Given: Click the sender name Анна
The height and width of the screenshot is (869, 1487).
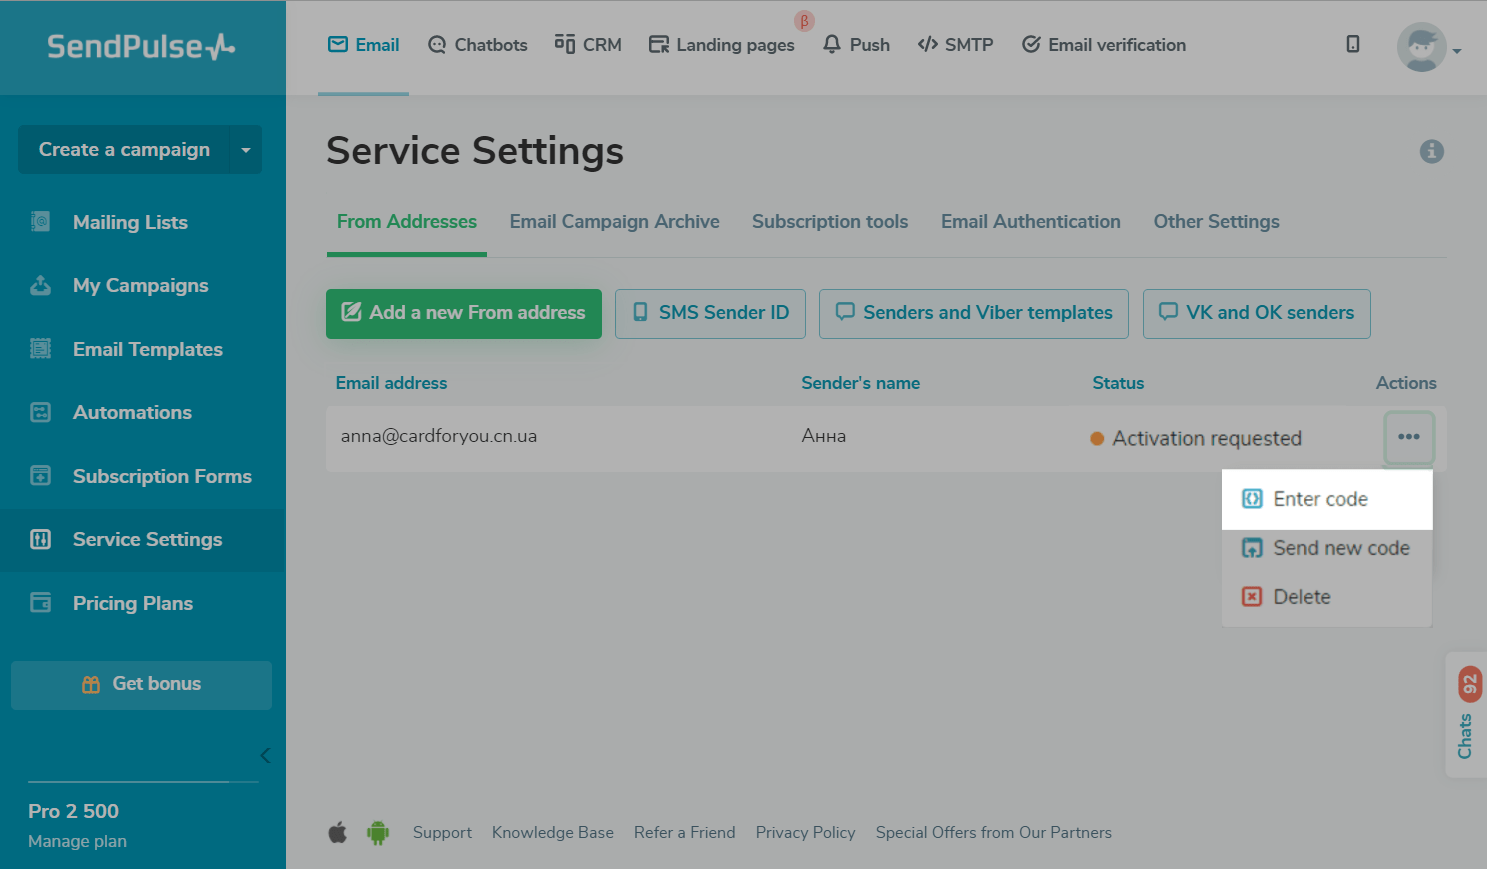Looking at the screenshot, I should point(824,436).
